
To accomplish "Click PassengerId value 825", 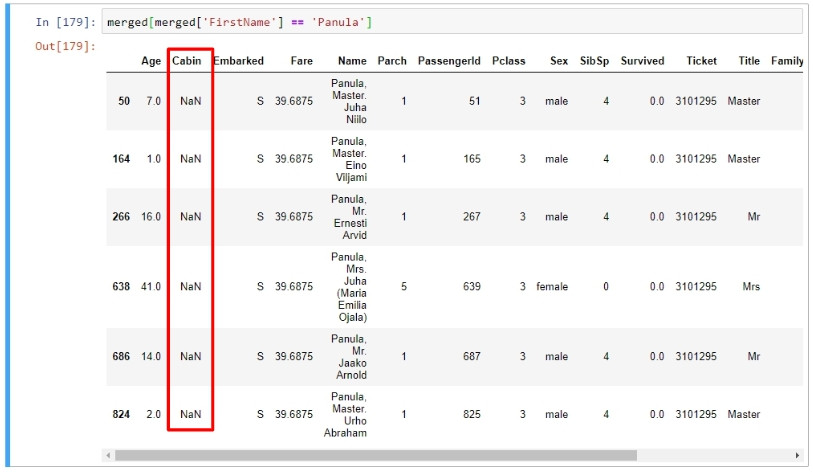I will 472,414.
